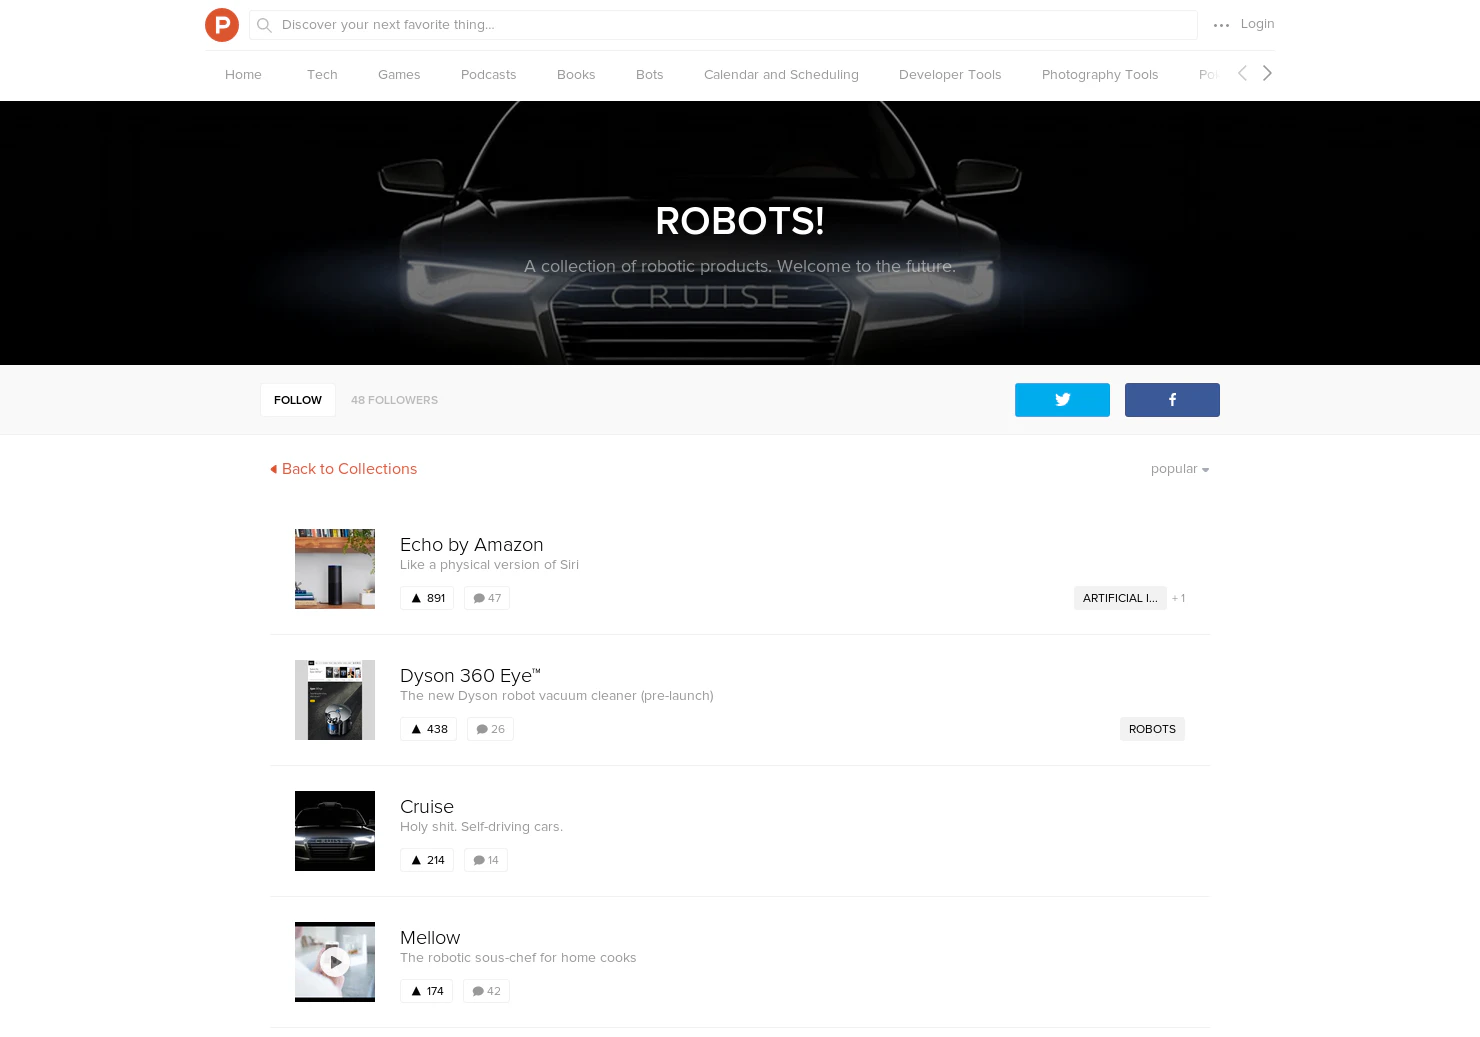Open the Dyson 360 Eye title

(470, 676)
